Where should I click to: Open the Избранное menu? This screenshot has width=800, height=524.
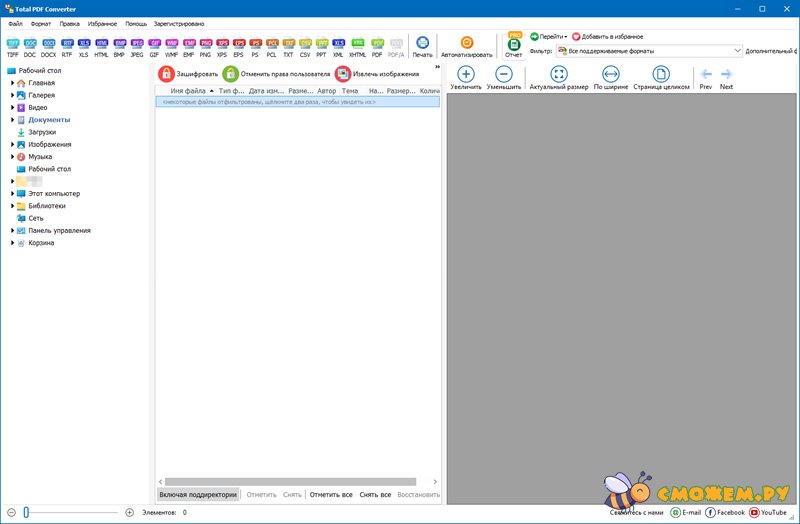(x=101, y=23)
